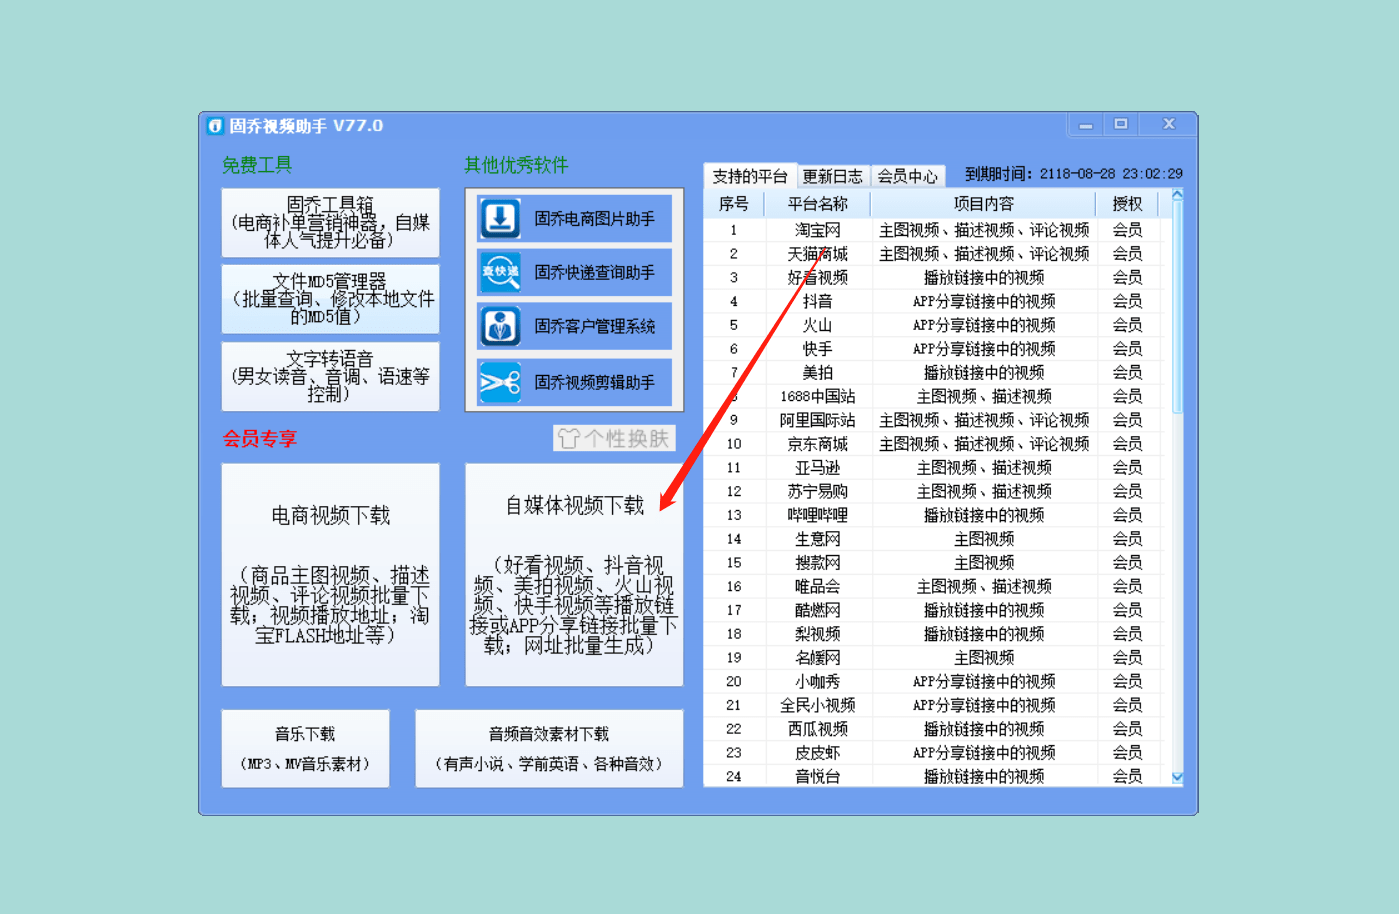Select the 支持的平台 tab
Viewport: 1399px width, 914px height.
click(x=749, y=175)
